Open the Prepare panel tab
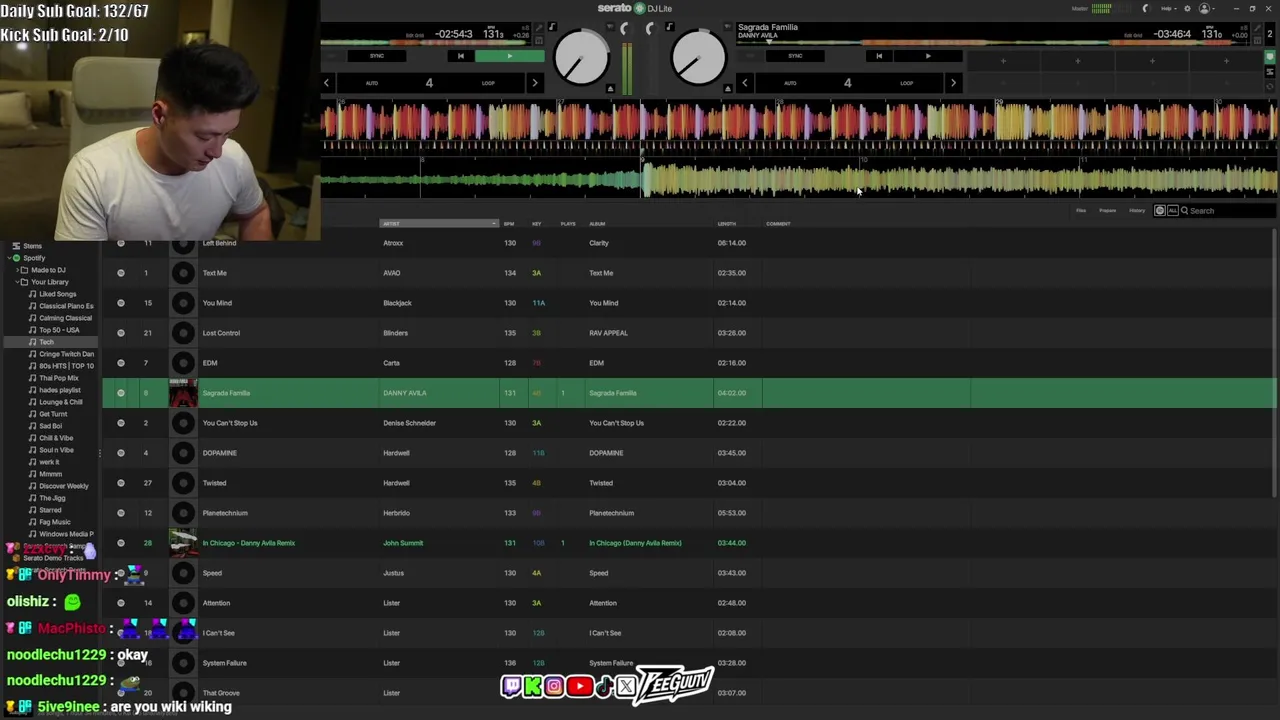 click(1108, 211)
